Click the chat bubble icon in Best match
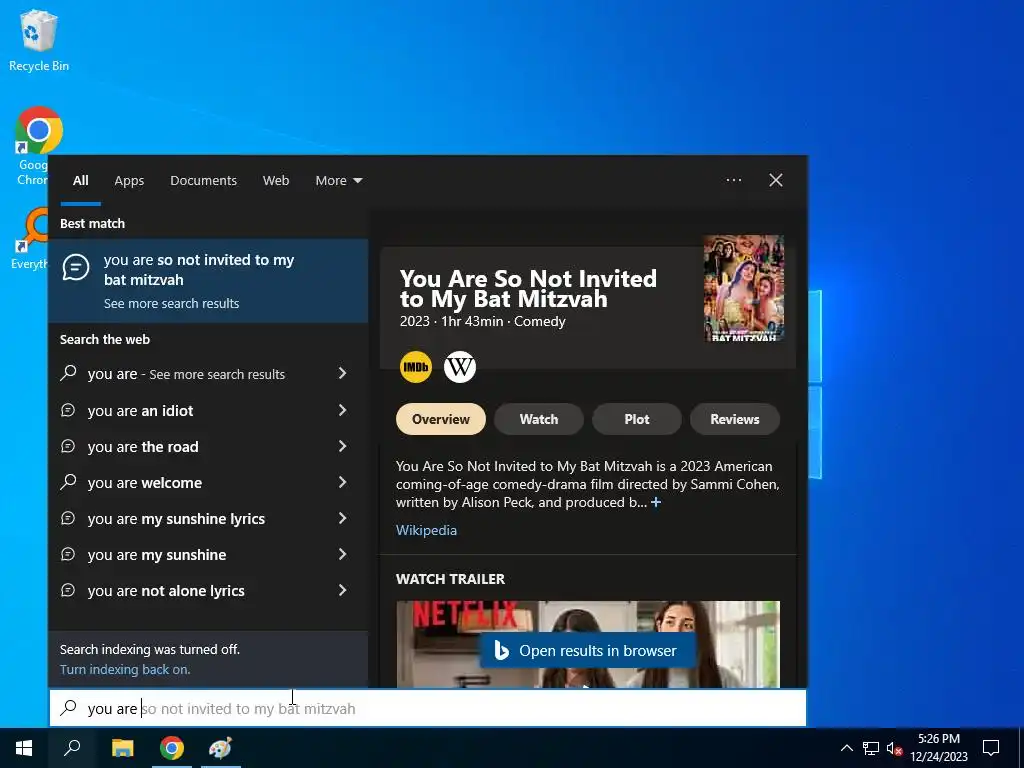 [x=76, y=267]
